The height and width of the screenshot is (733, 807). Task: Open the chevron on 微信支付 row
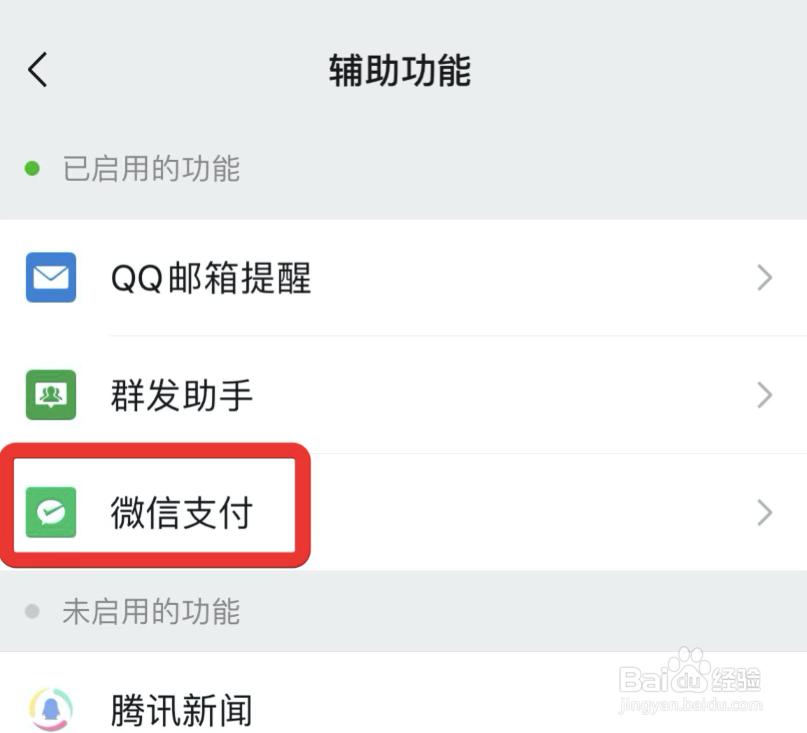click(x=765, y=513)
